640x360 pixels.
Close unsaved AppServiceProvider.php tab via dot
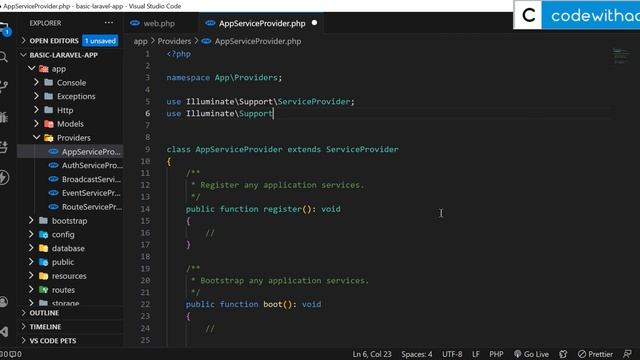point(314,23)
